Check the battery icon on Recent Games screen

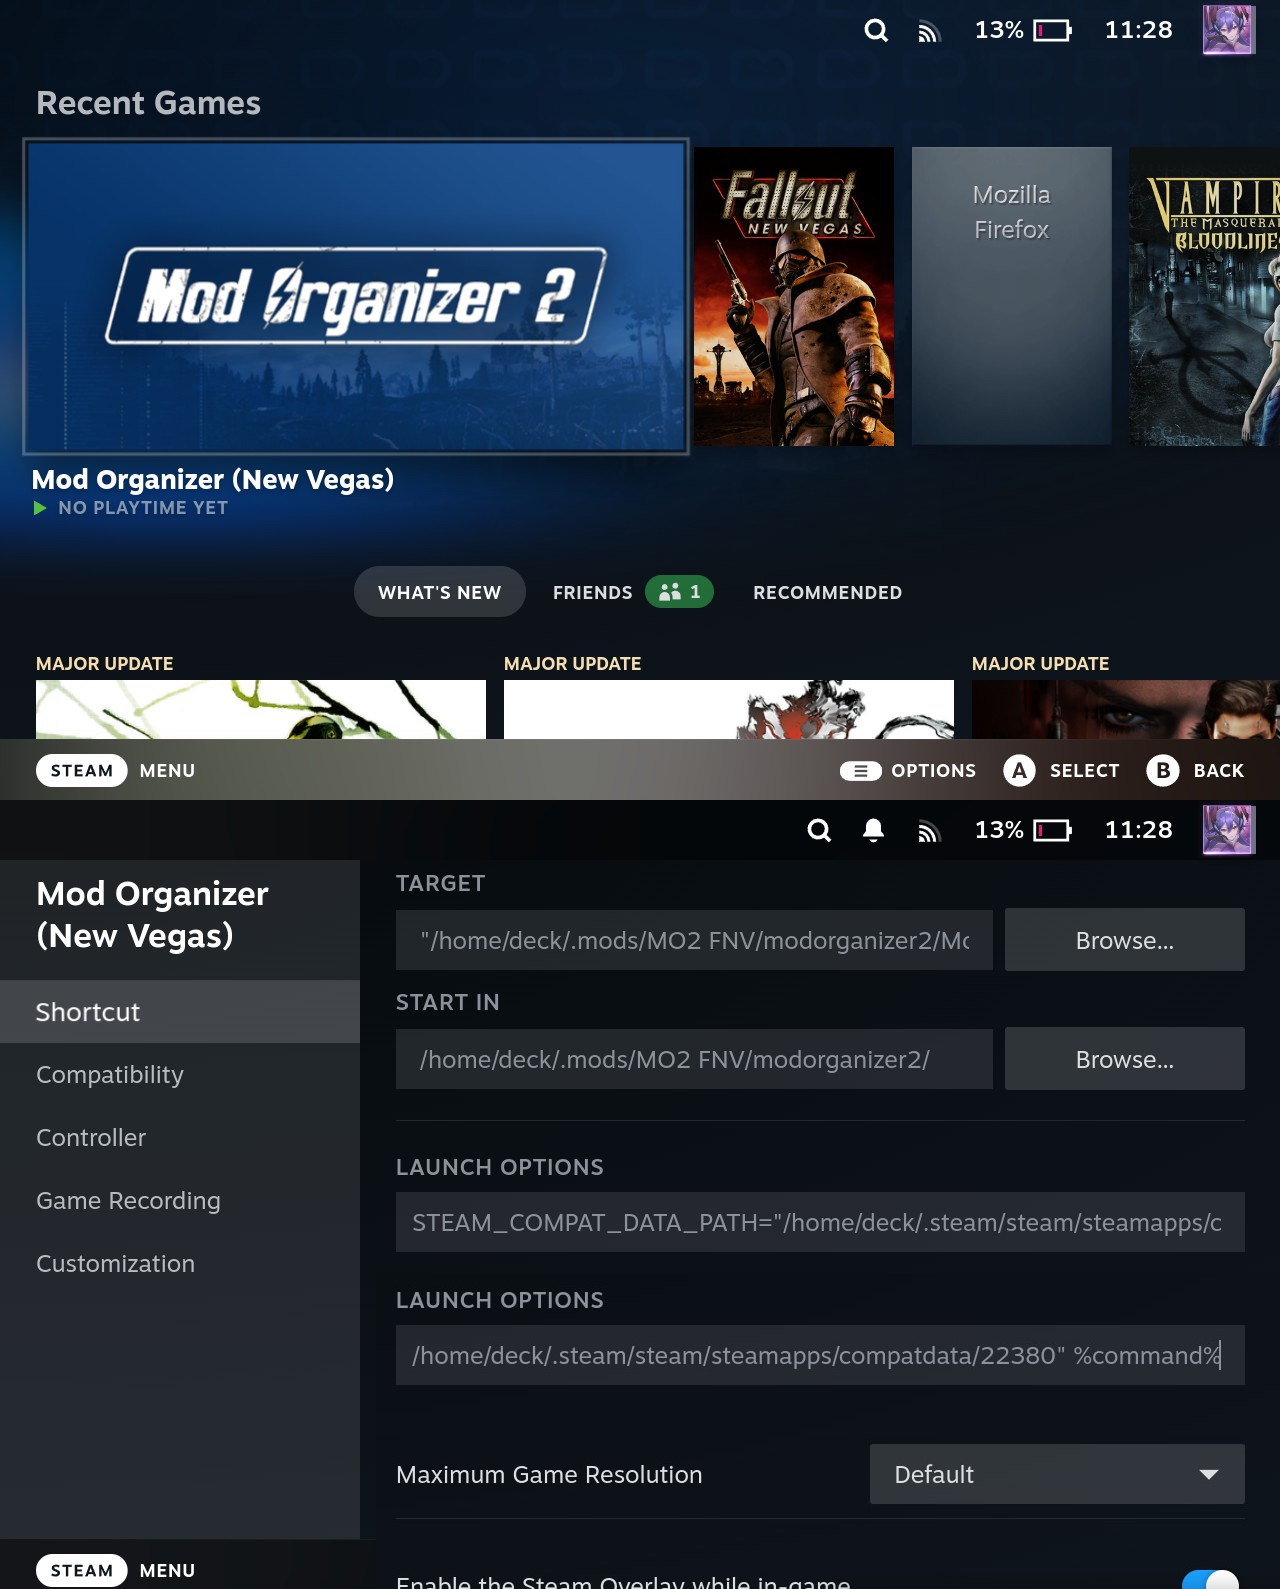[x=1052, y=31]
